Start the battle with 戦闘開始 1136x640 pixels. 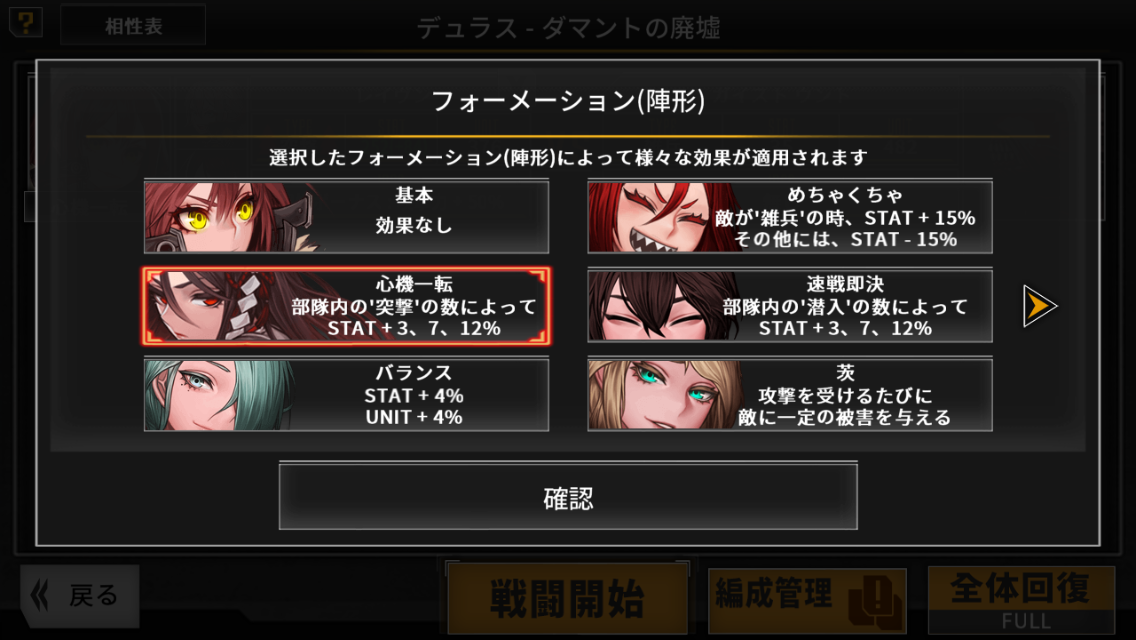click(567, 598)
